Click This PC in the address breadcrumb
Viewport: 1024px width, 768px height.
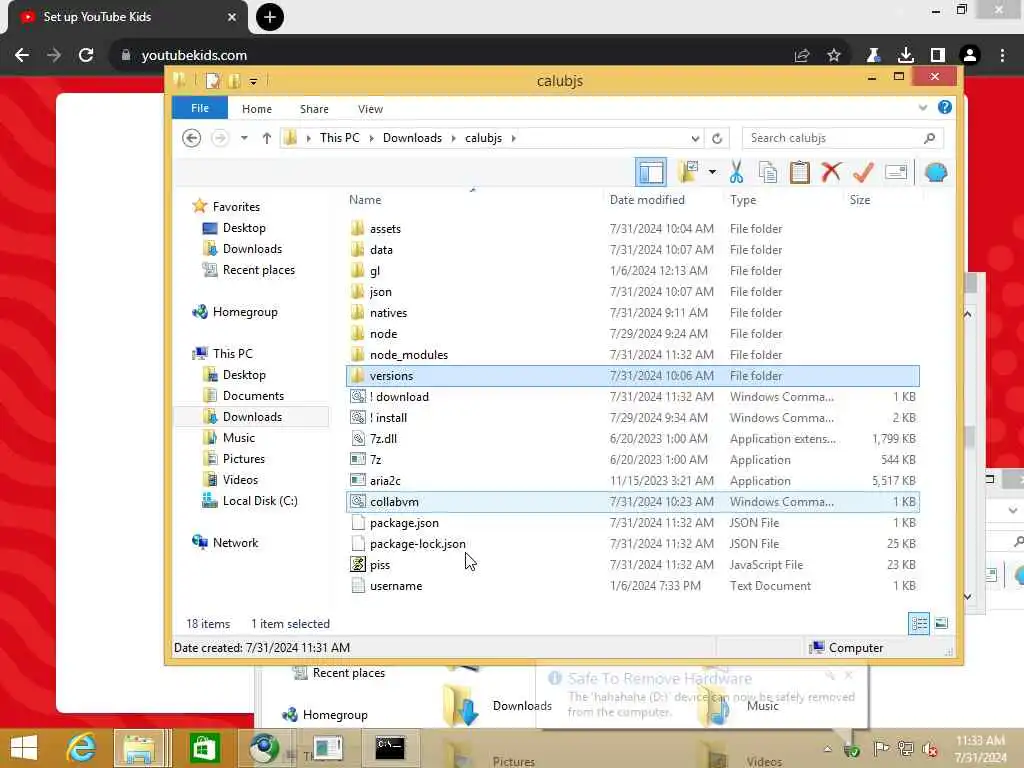pos(340,138)
